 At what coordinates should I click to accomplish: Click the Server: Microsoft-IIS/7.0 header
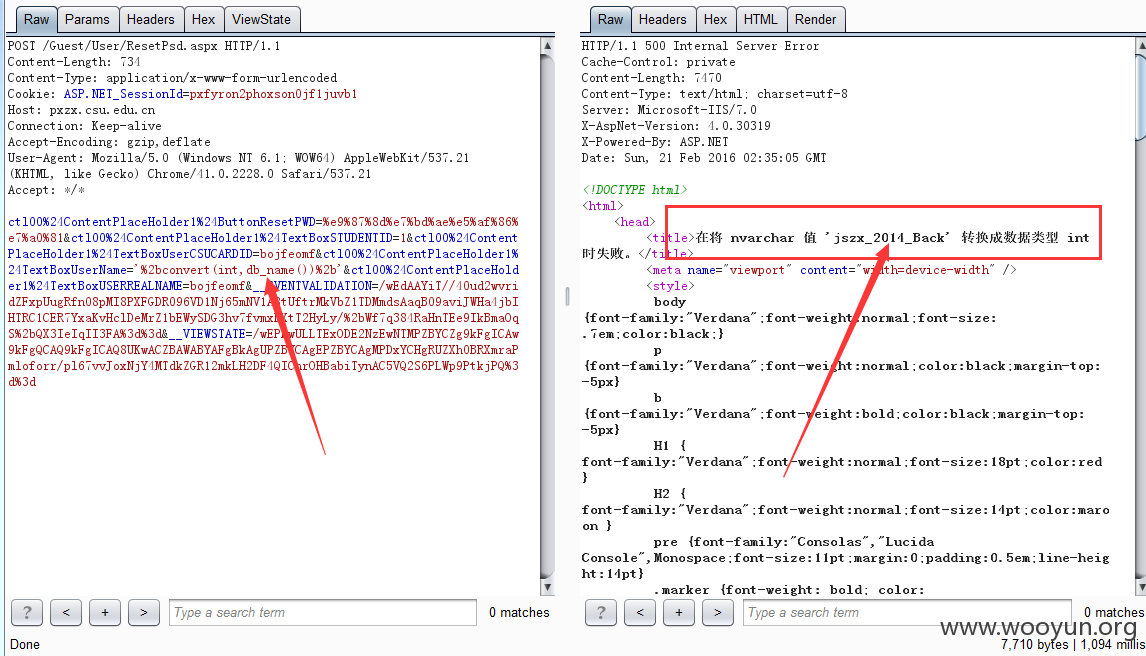click(x=669, y=110)
